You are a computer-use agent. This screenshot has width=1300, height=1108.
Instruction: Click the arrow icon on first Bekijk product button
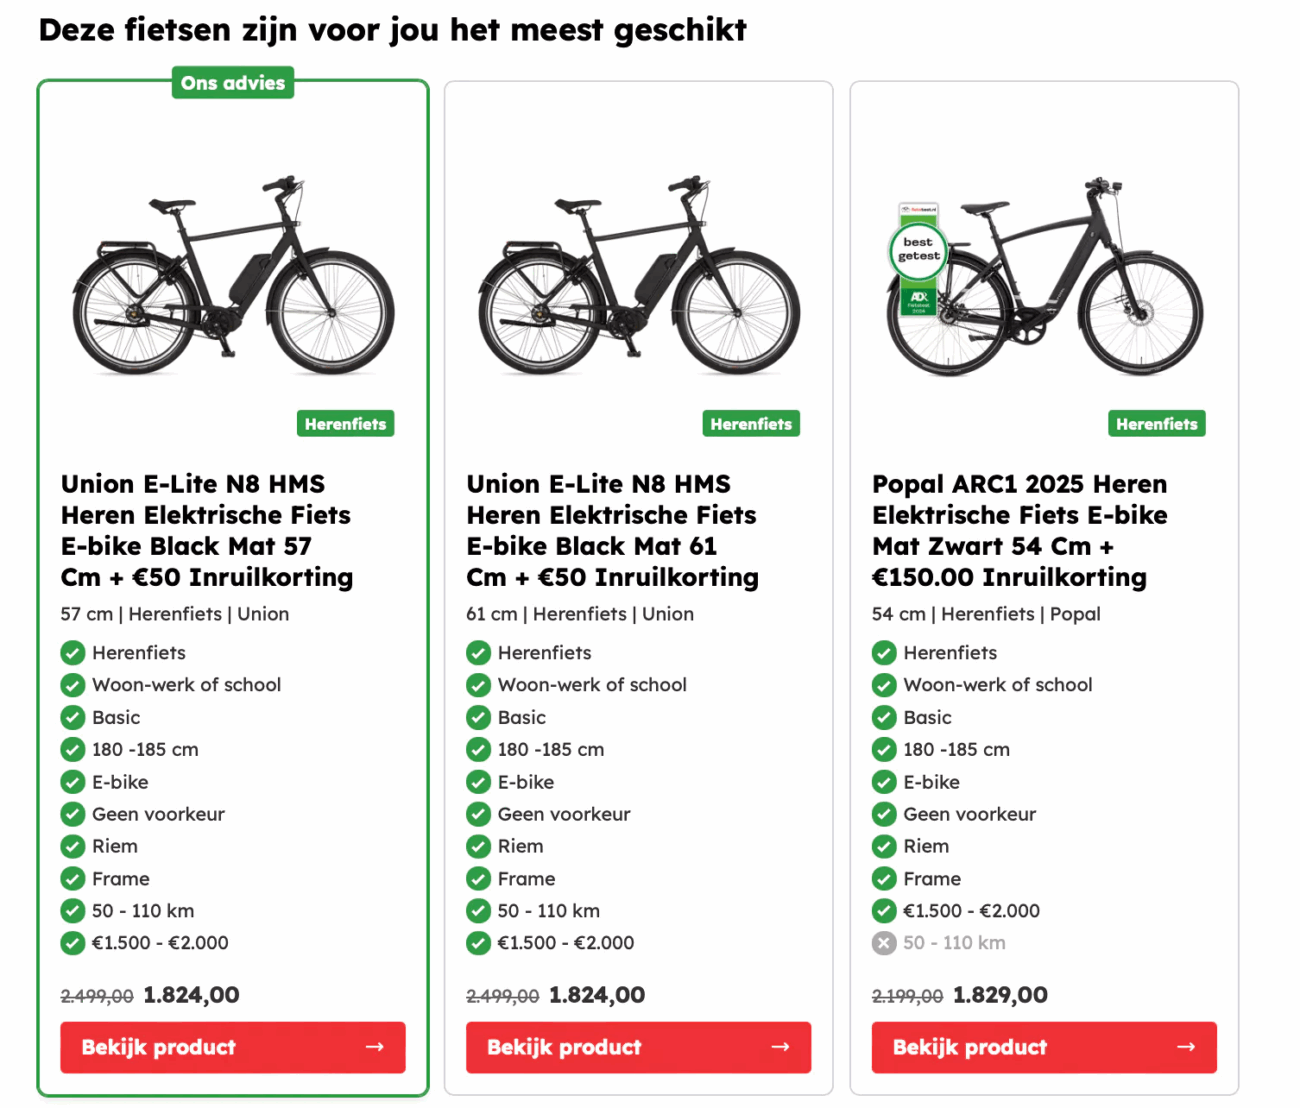(375, 1047)
